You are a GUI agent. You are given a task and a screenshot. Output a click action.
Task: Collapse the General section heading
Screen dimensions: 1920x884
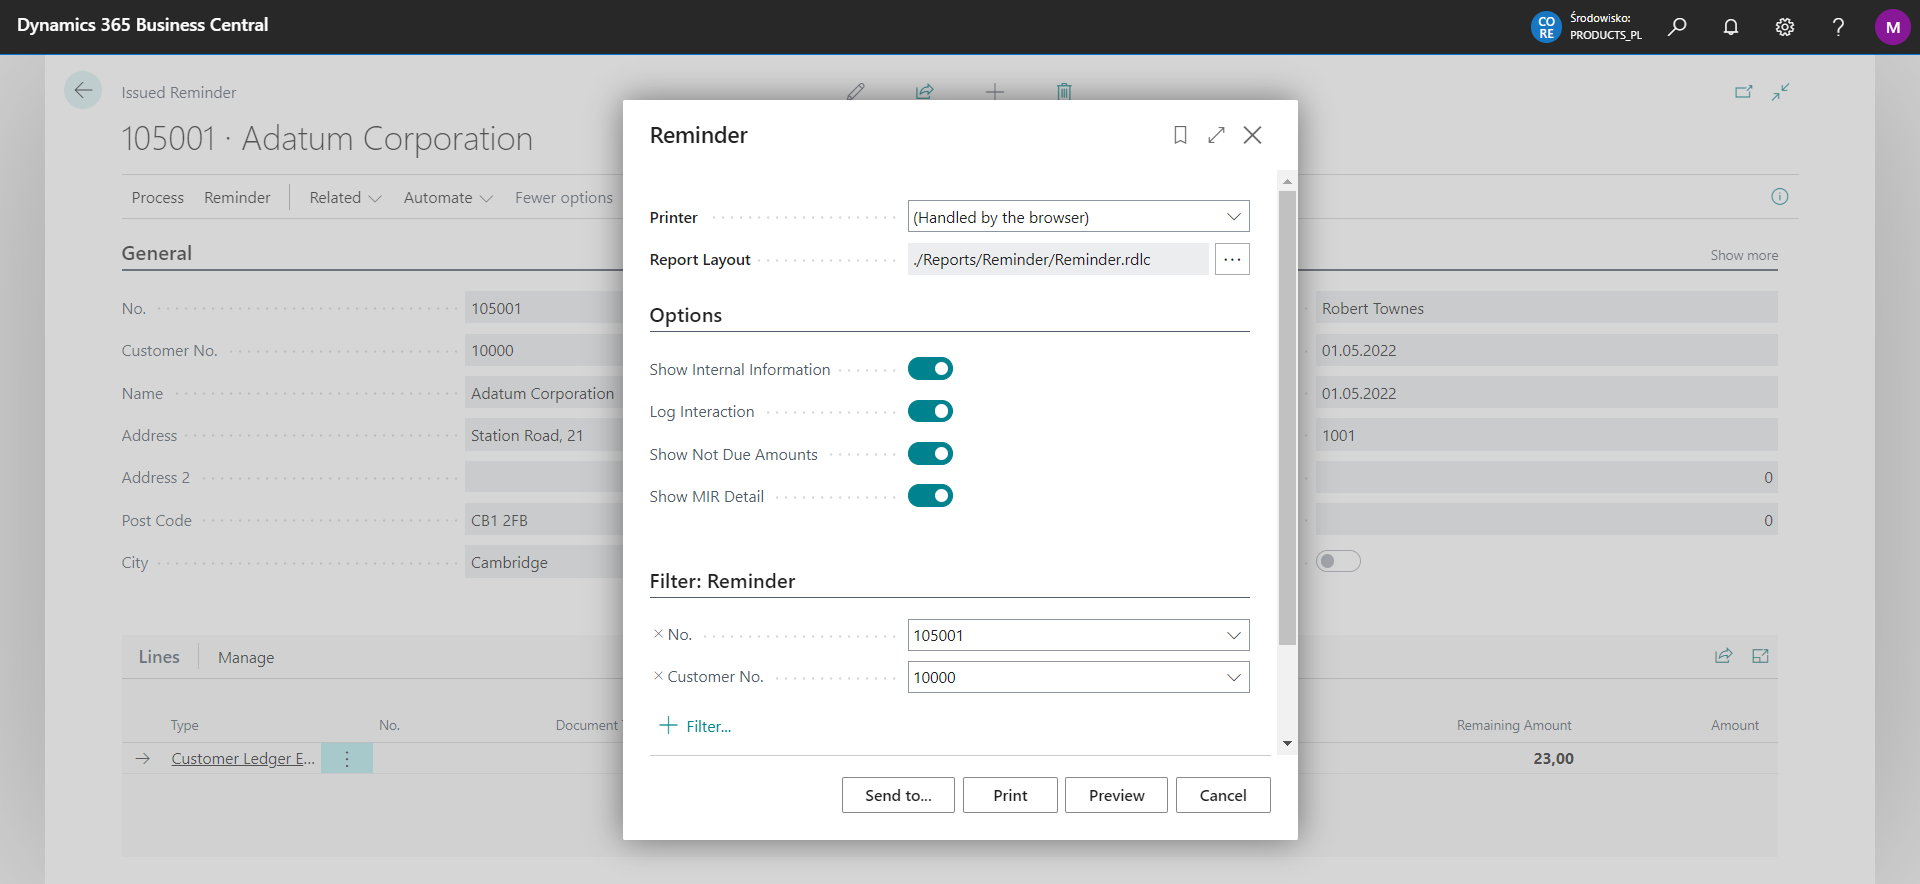(x=157, y=253)
